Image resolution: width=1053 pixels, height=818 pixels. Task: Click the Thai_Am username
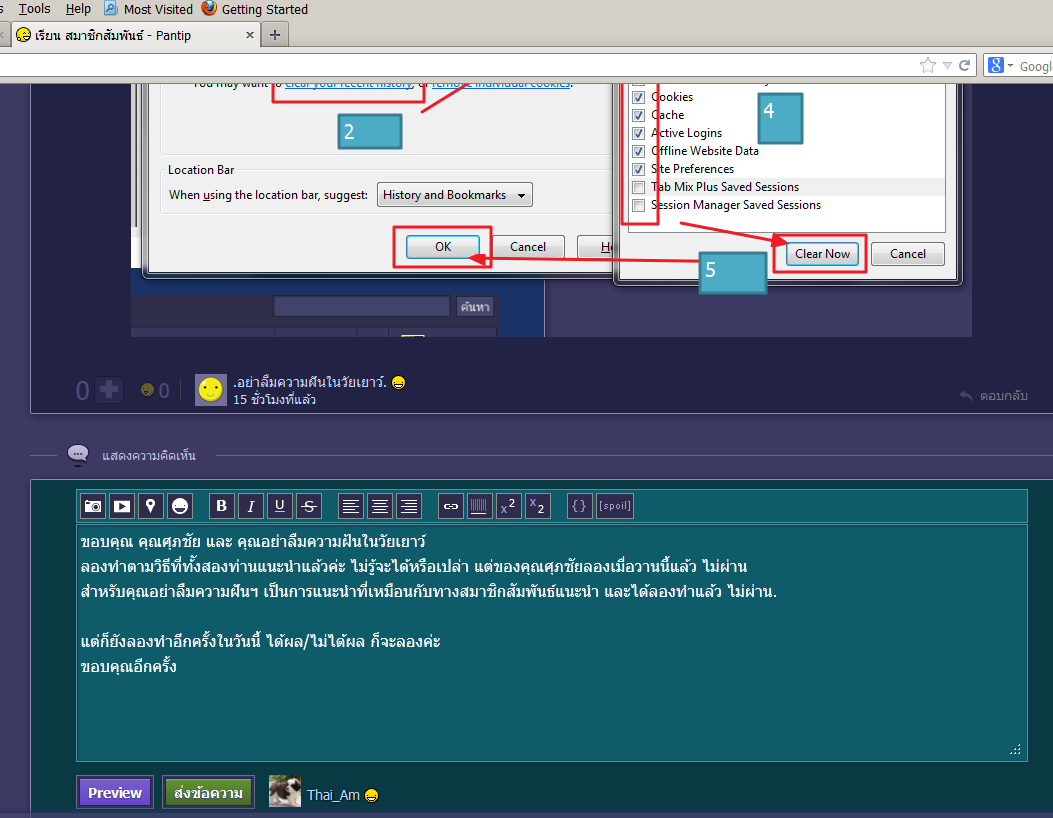(x=333, y=795)
